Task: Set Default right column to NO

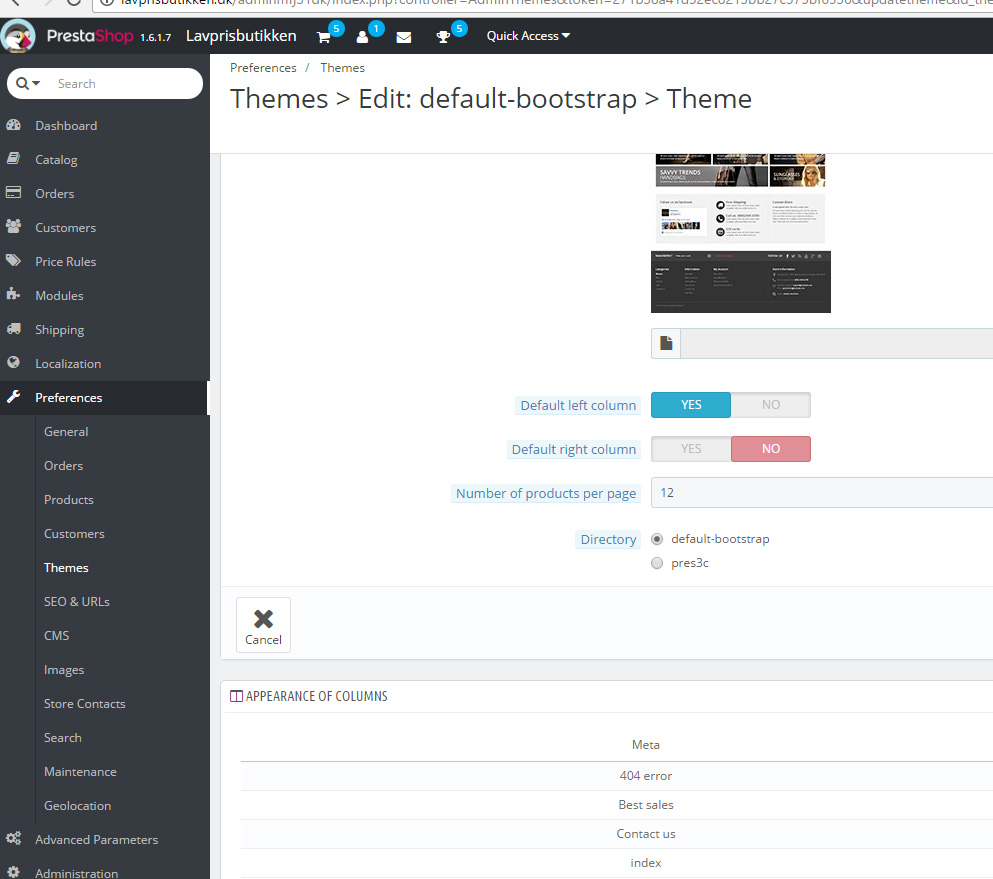Action: click(x=771, y=449)
